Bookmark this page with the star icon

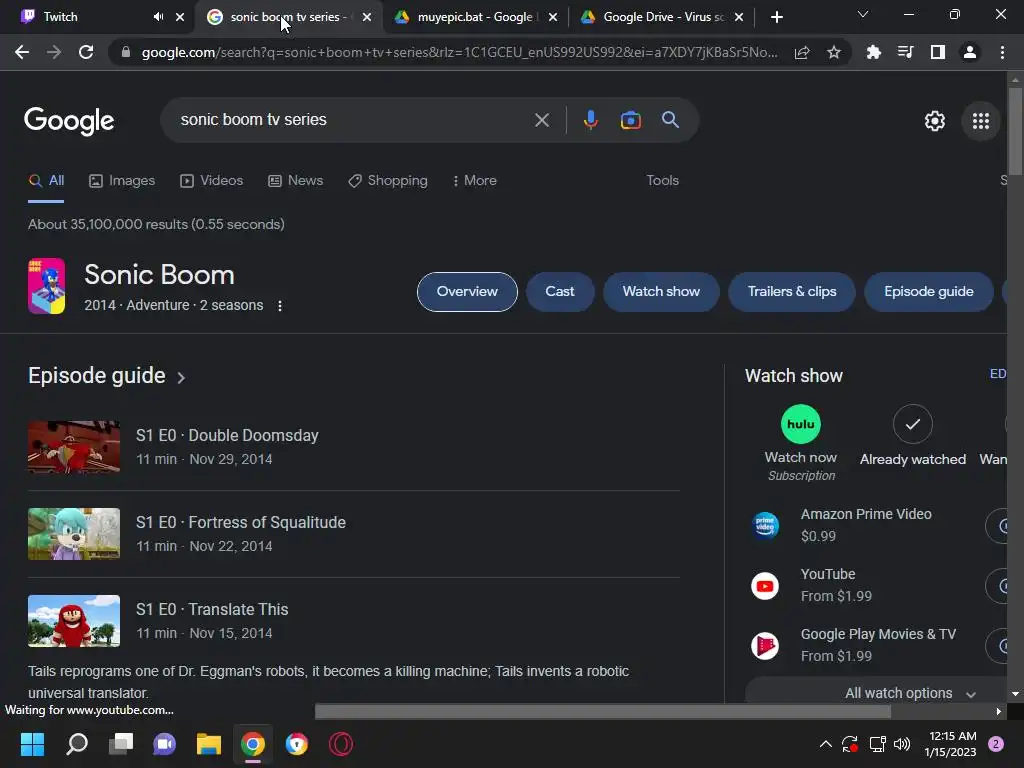click(834, 52)
